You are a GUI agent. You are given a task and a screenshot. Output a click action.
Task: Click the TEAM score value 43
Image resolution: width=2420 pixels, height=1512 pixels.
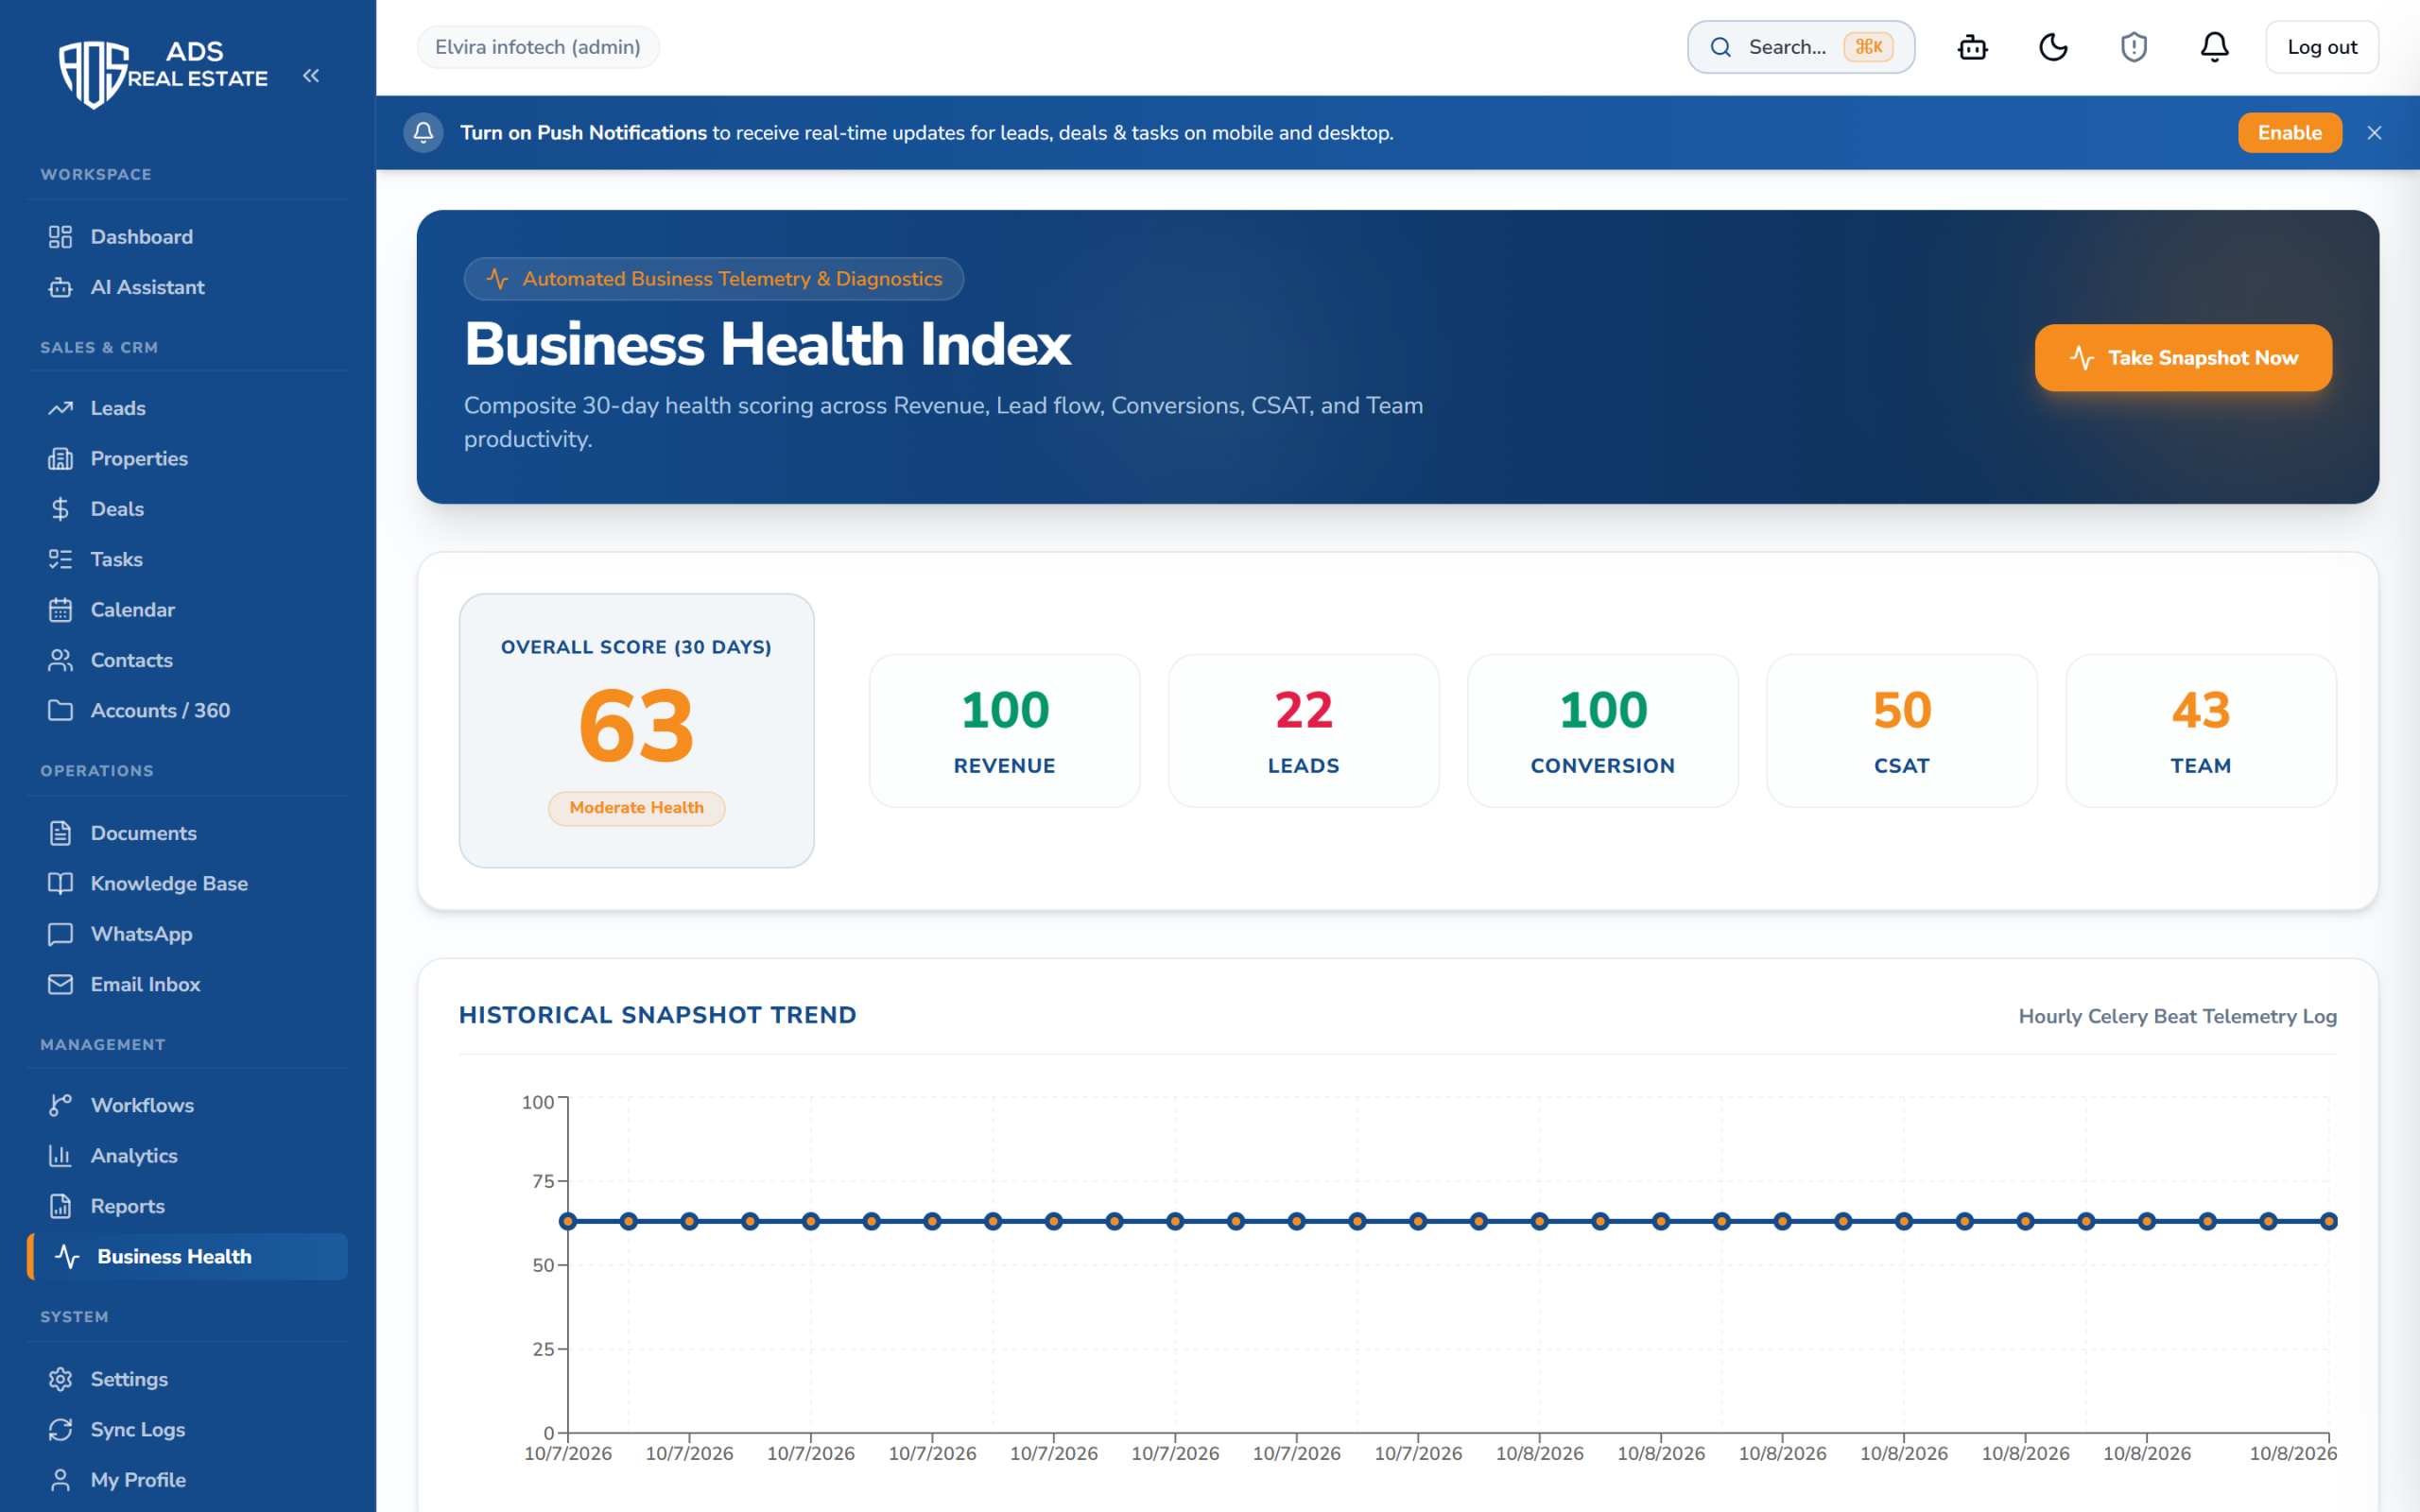coord(2200,711)
